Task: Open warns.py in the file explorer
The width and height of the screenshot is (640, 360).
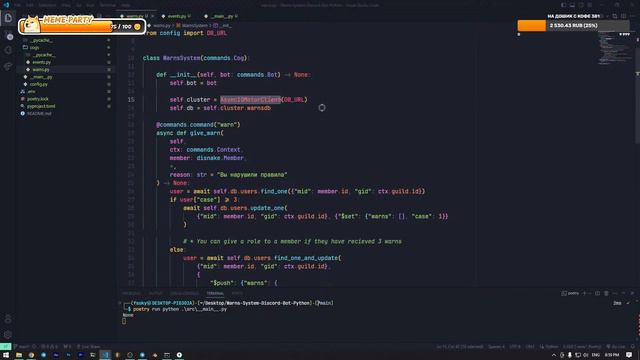Action: coord(41,70)
